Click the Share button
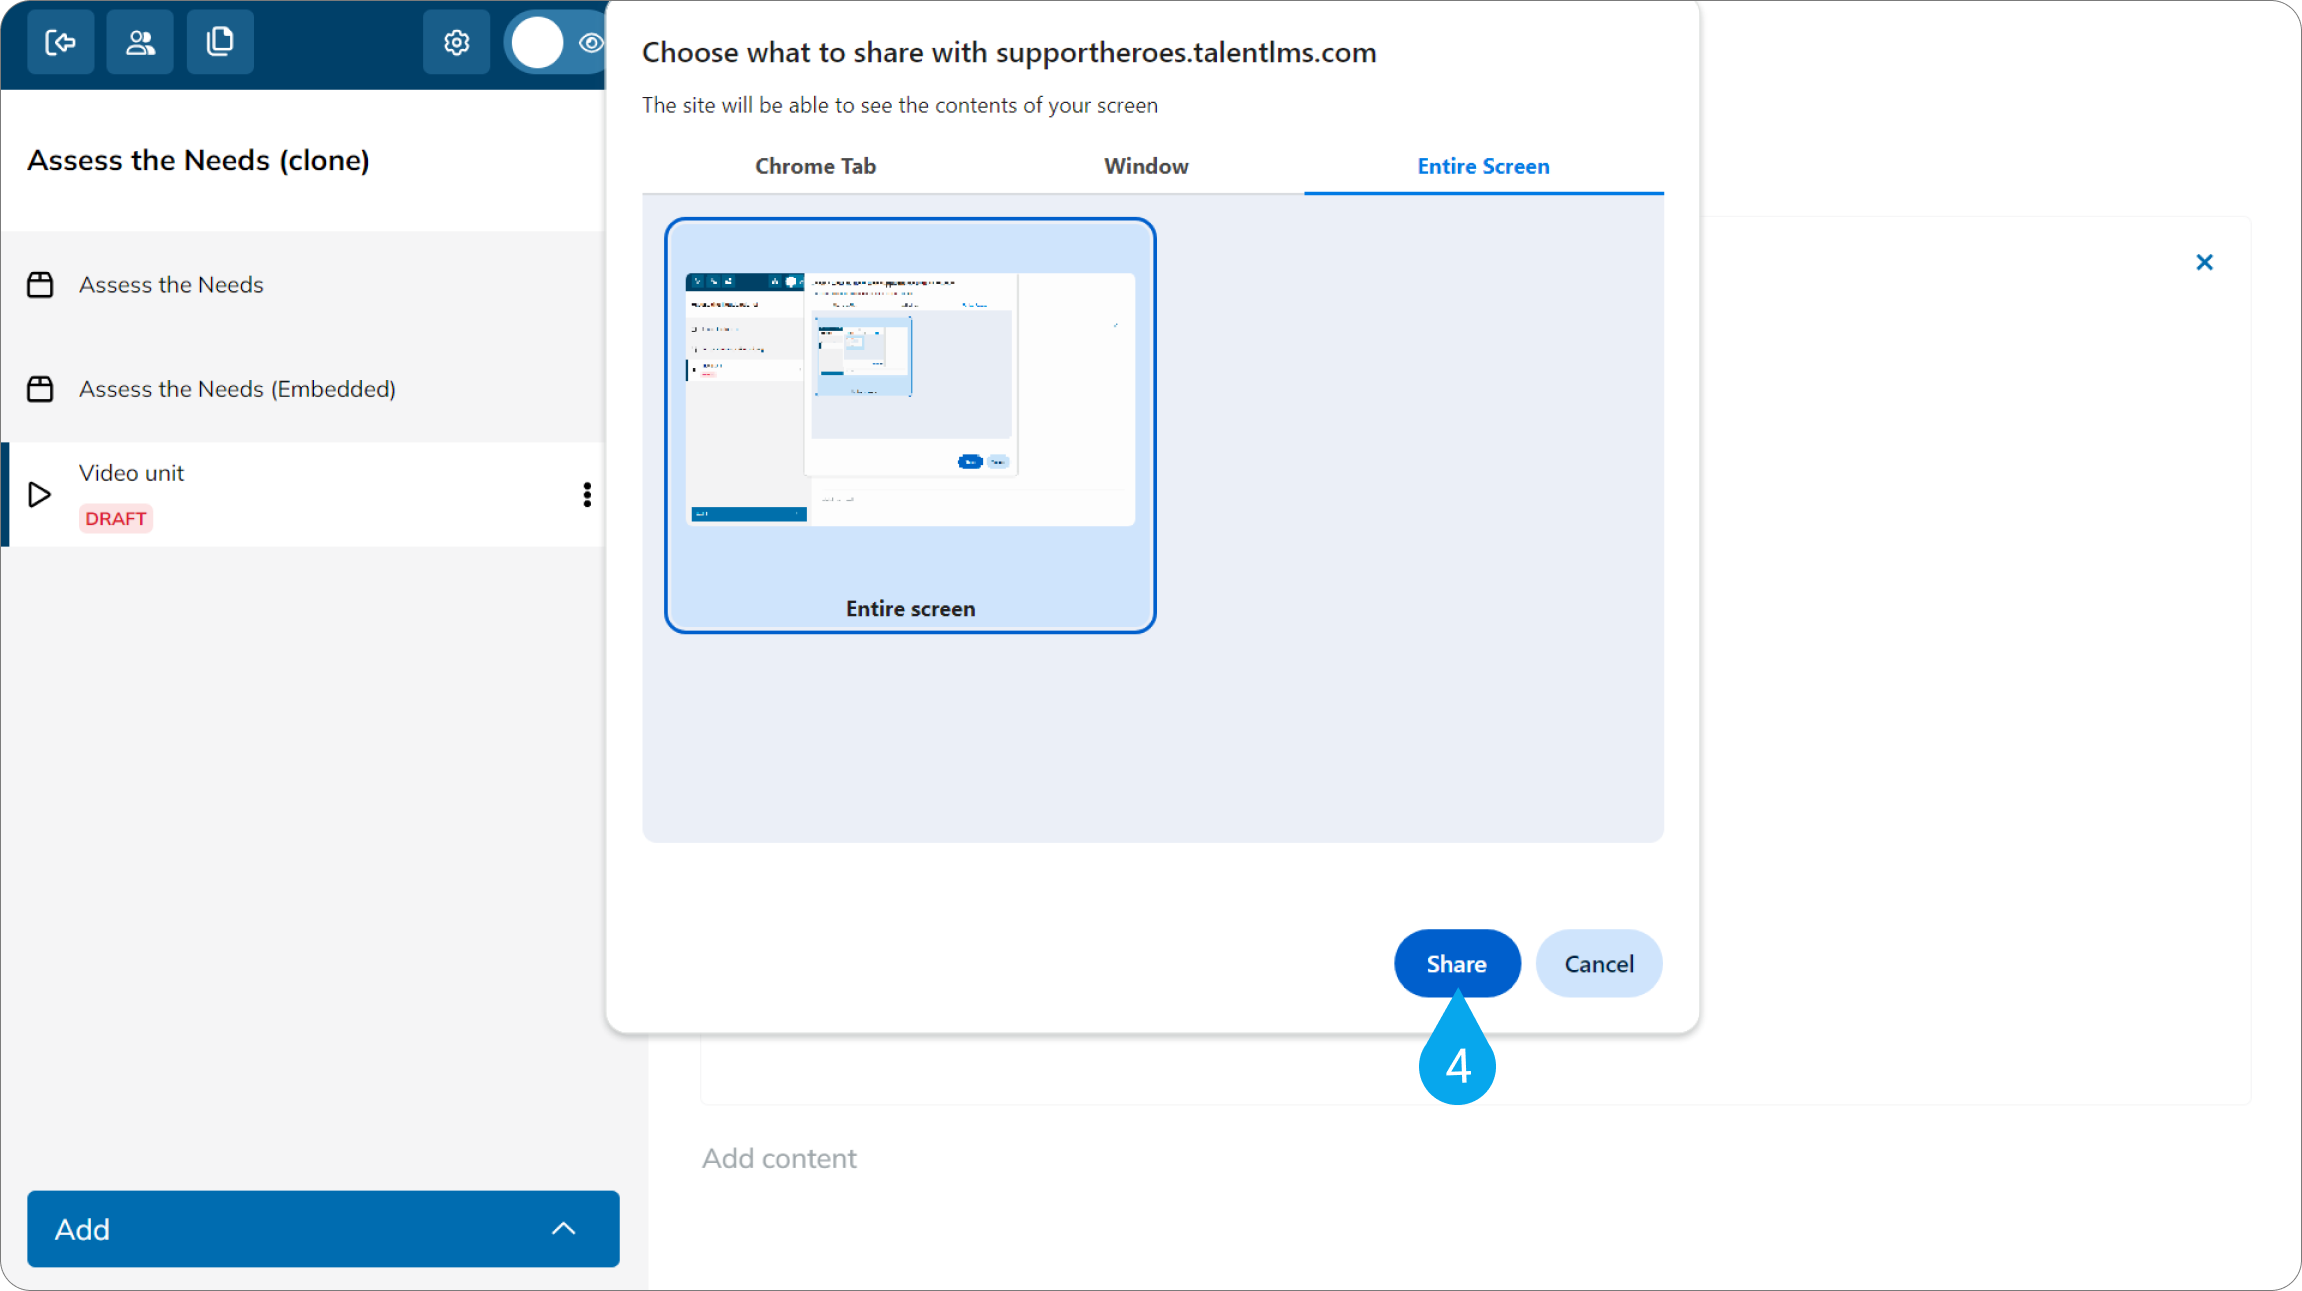Image resolution: width=2302 pixels, height=1291 pixels. coord(1457,963)
